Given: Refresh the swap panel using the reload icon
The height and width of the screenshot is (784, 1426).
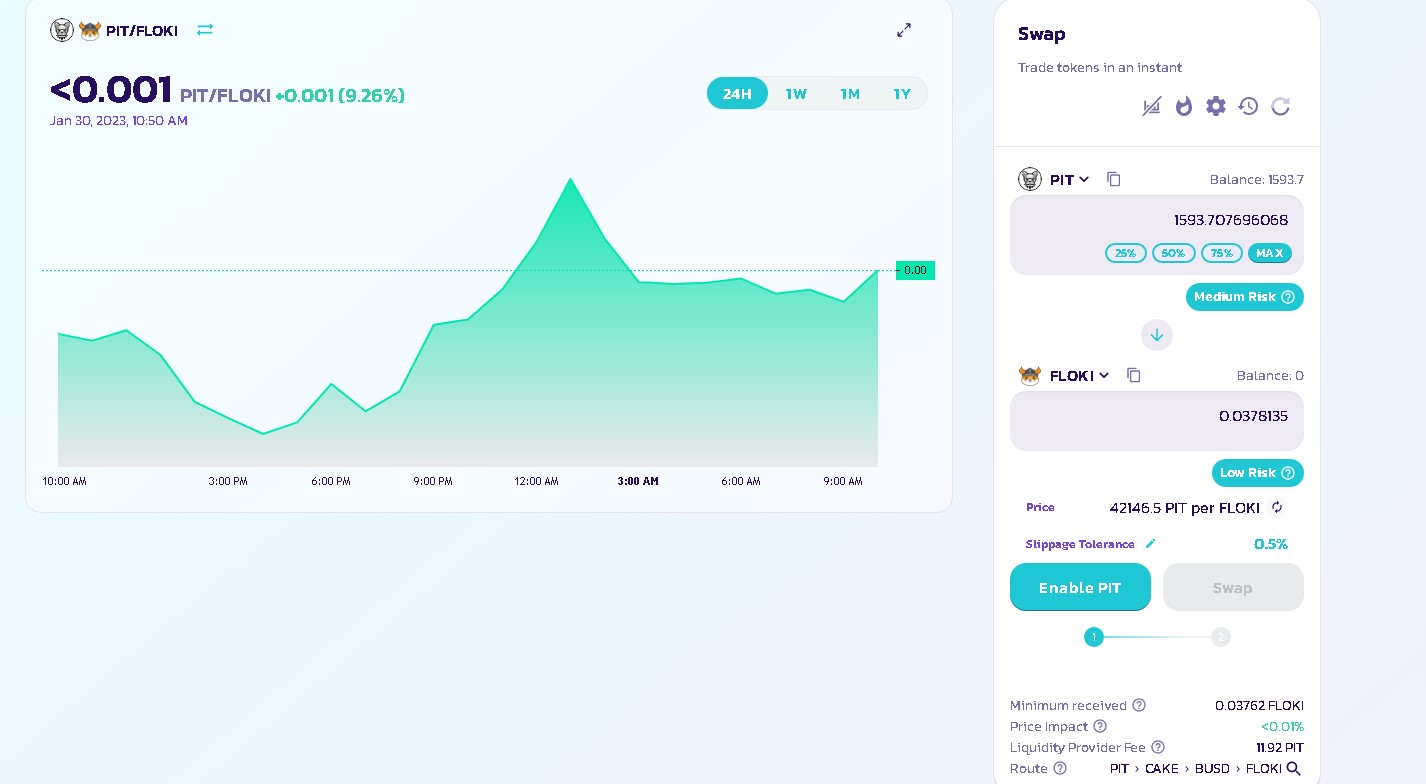Looking at the screenshot, I should pos(1281,106).
